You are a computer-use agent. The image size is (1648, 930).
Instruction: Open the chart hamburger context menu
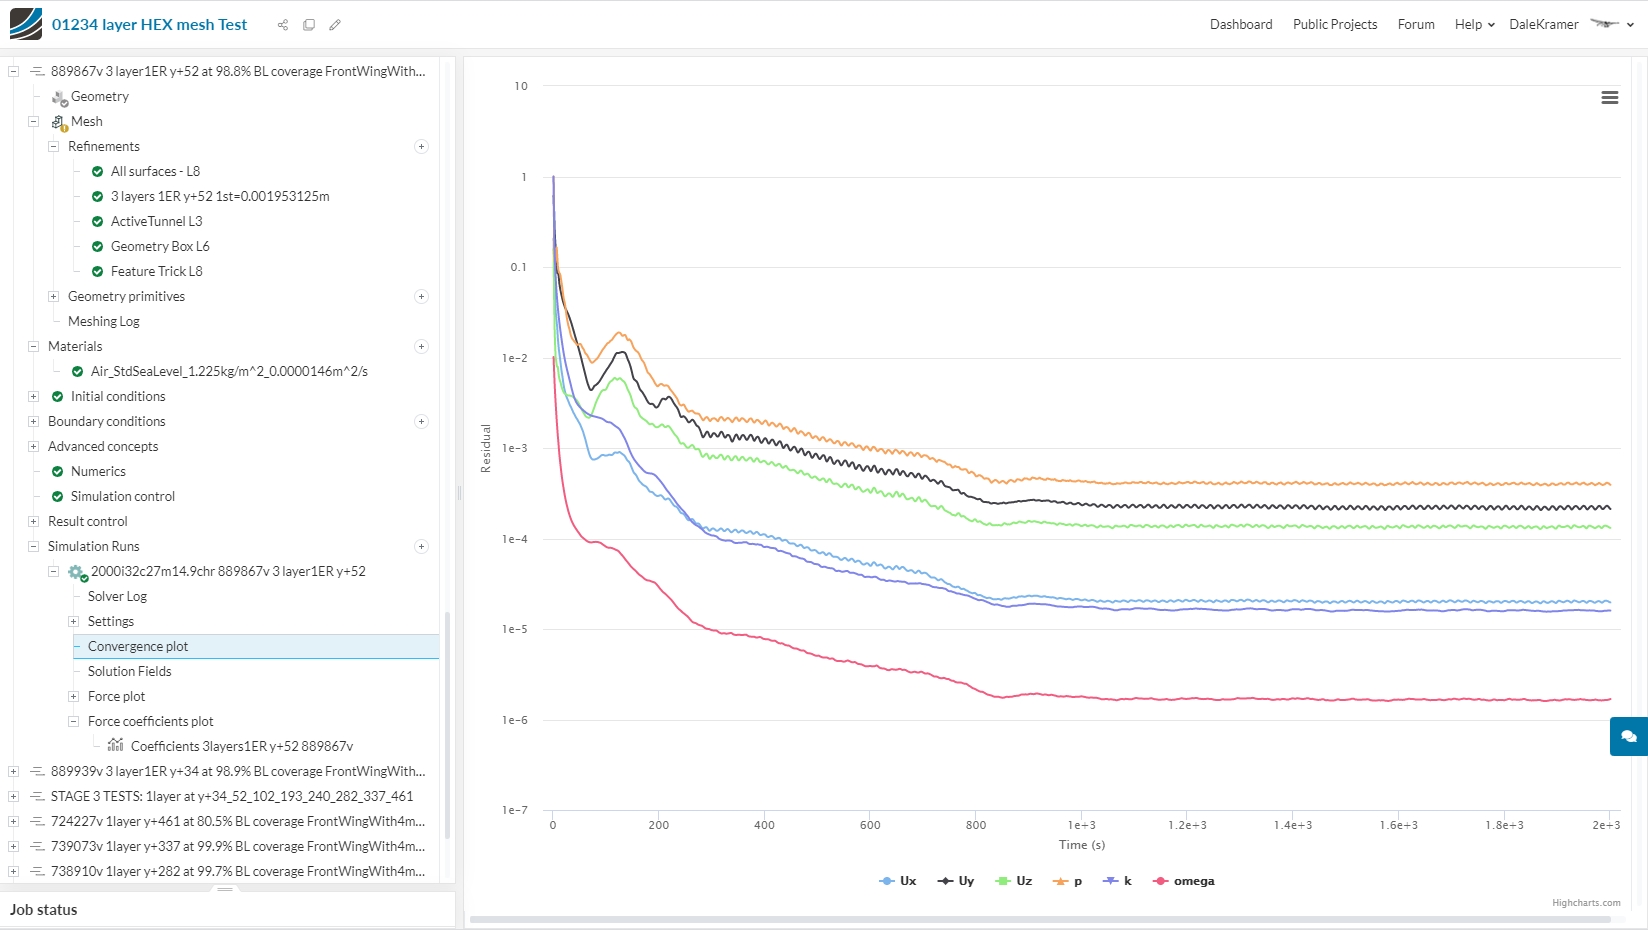click(1609, 98)
